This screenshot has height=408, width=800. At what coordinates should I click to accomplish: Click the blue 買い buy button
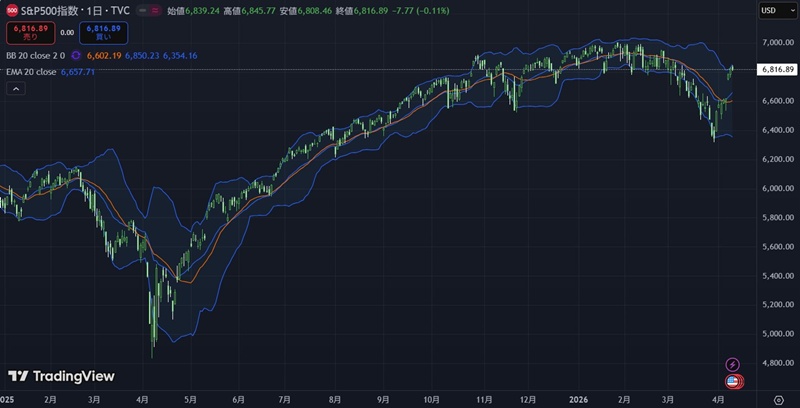click(x=104, y=32)
